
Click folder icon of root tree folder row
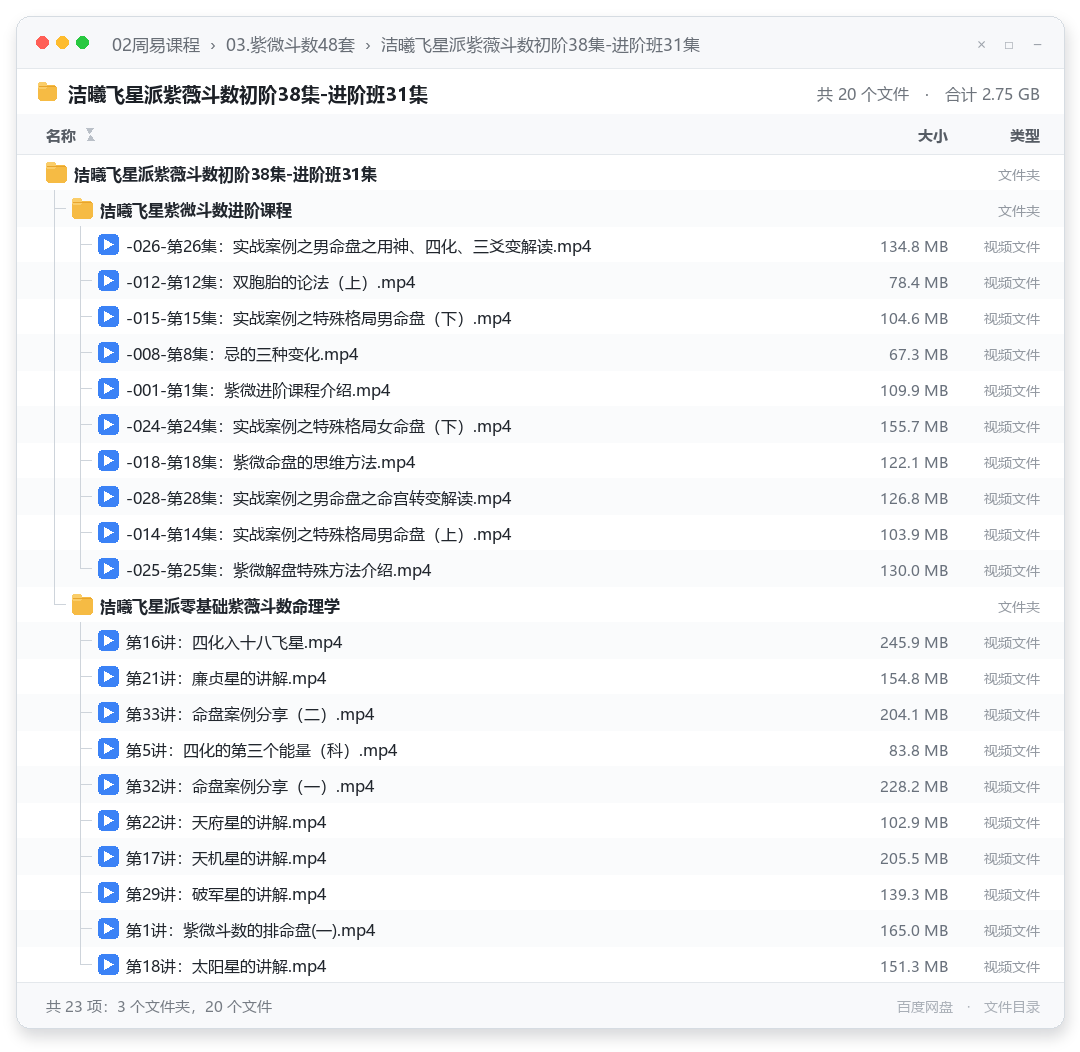[56, 174]
